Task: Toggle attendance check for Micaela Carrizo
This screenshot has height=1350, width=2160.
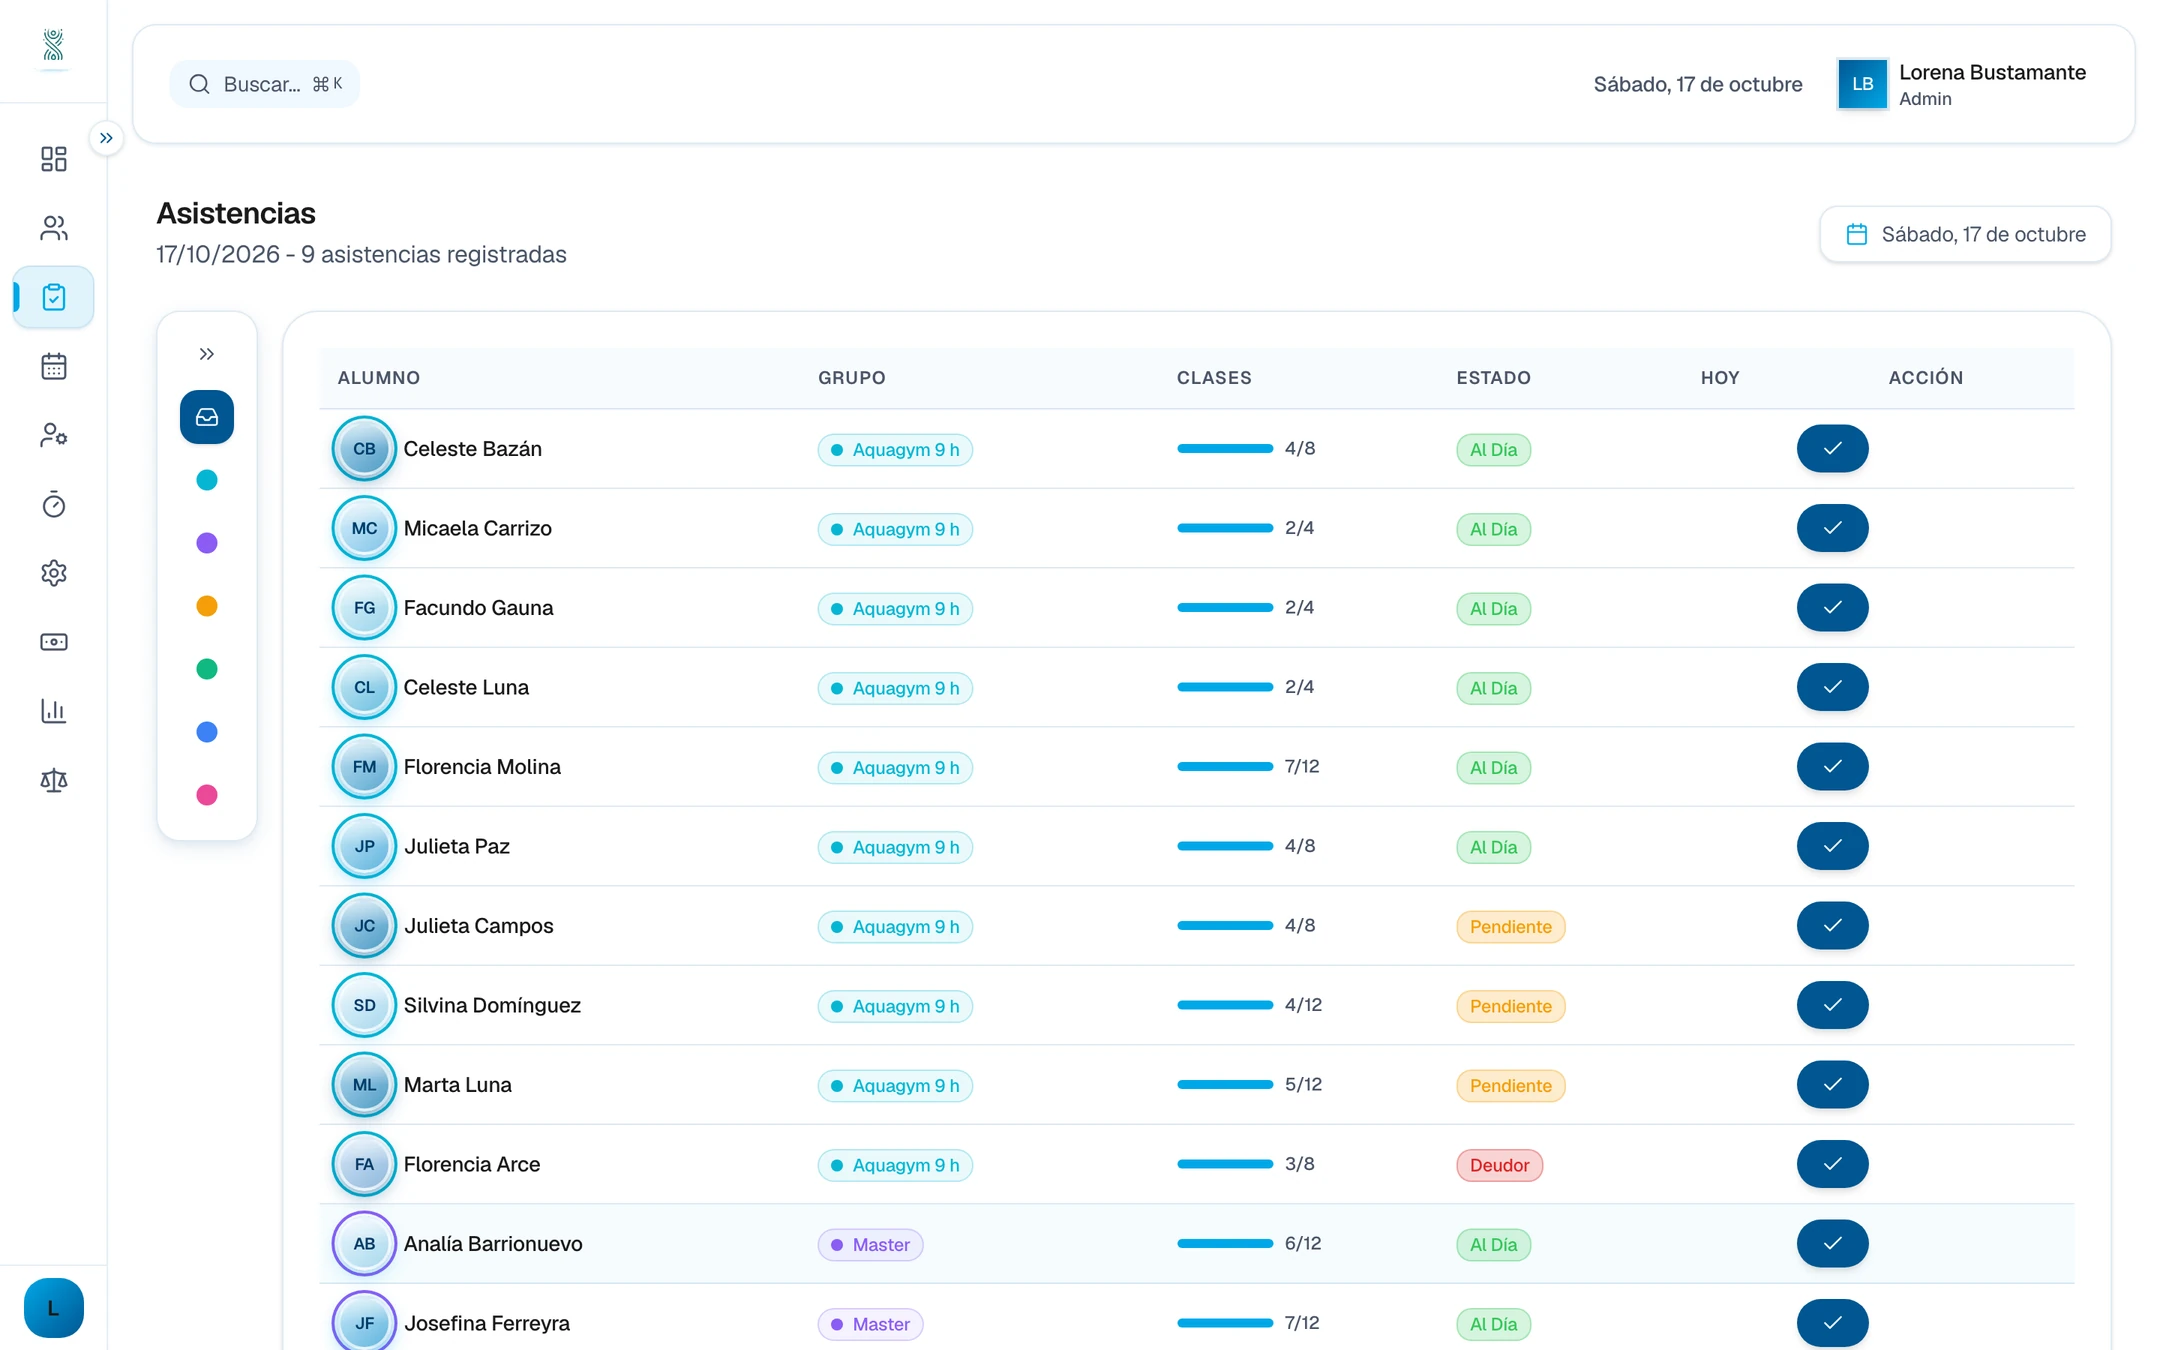Action: tap(1832, 528)
